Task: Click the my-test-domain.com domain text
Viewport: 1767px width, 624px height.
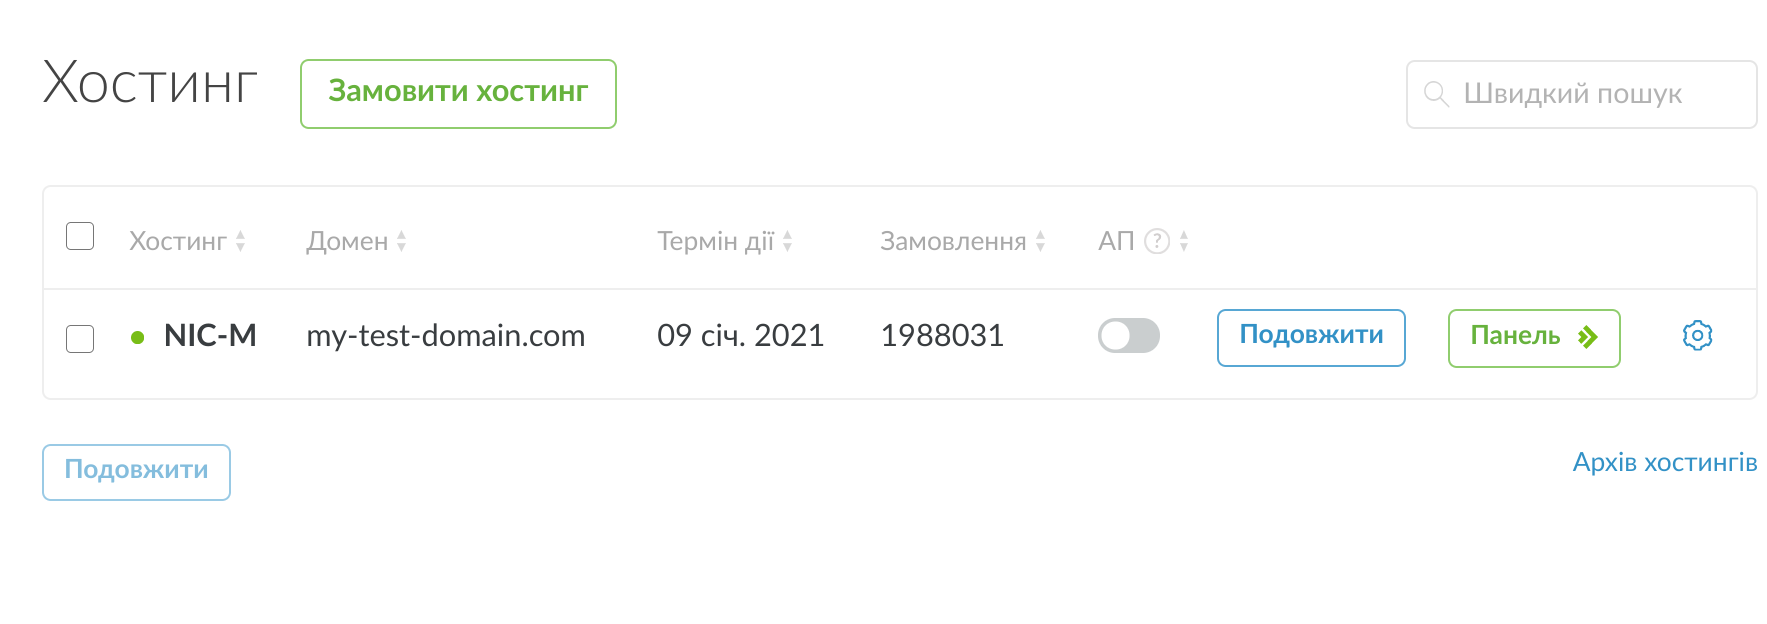Action: coord(445,336)
